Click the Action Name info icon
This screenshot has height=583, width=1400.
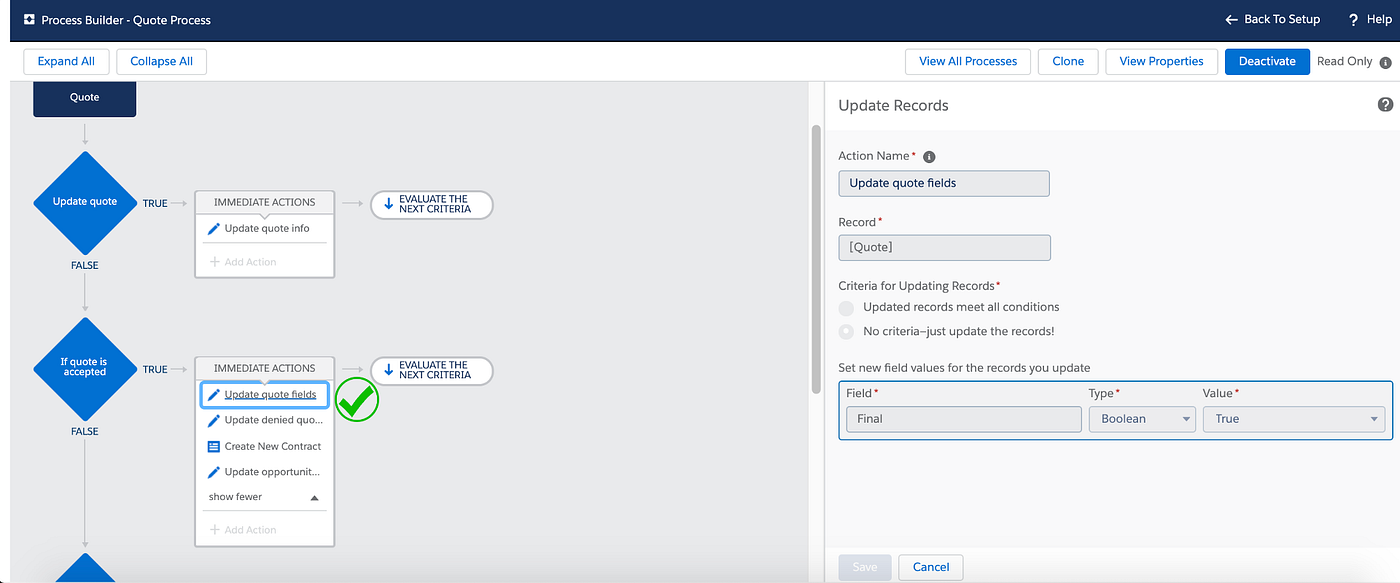(929, 157)
